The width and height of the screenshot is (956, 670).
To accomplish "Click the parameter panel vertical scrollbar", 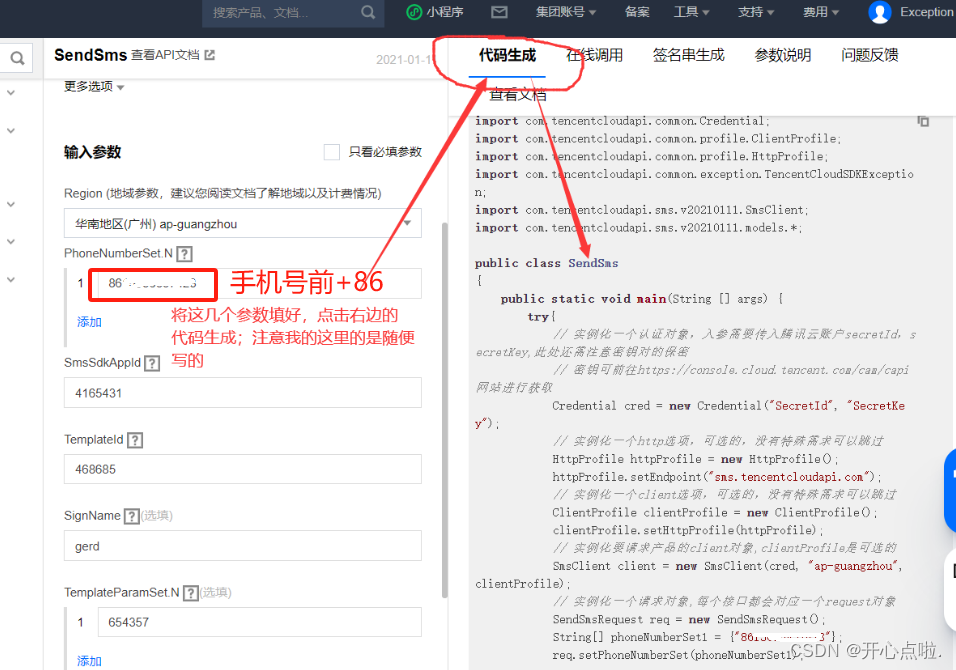I will tap(444, 410).
